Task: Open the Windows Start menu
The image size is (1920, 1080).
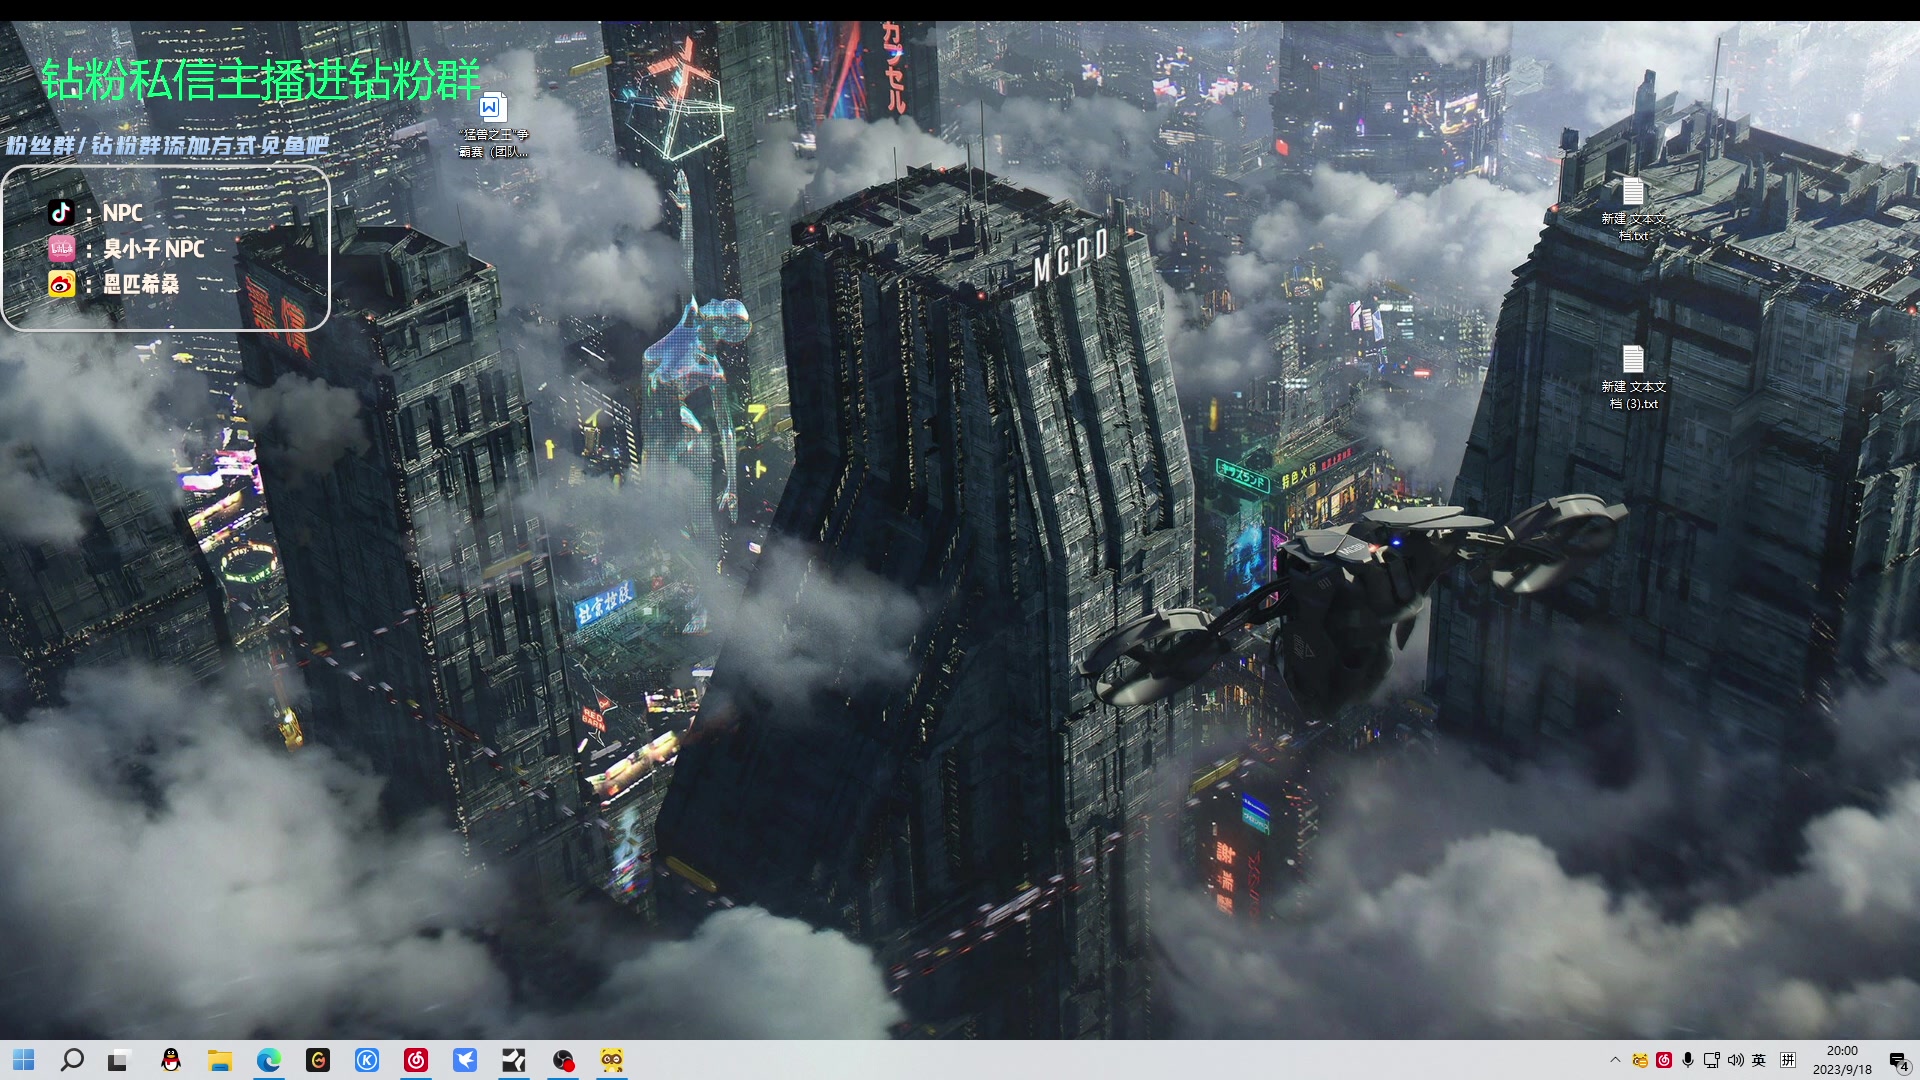Action: [x=24, y=1060]
